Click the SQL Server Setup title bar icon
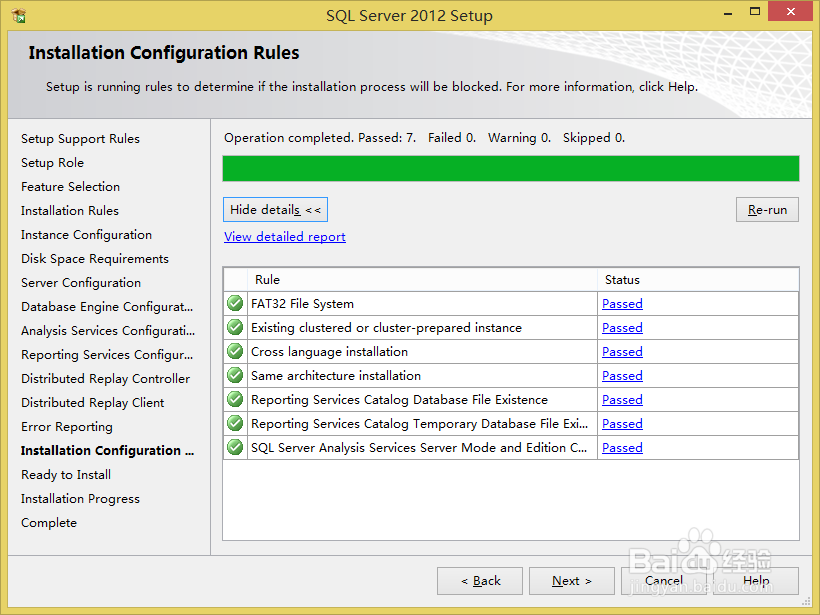 click(x=16, y=14)
